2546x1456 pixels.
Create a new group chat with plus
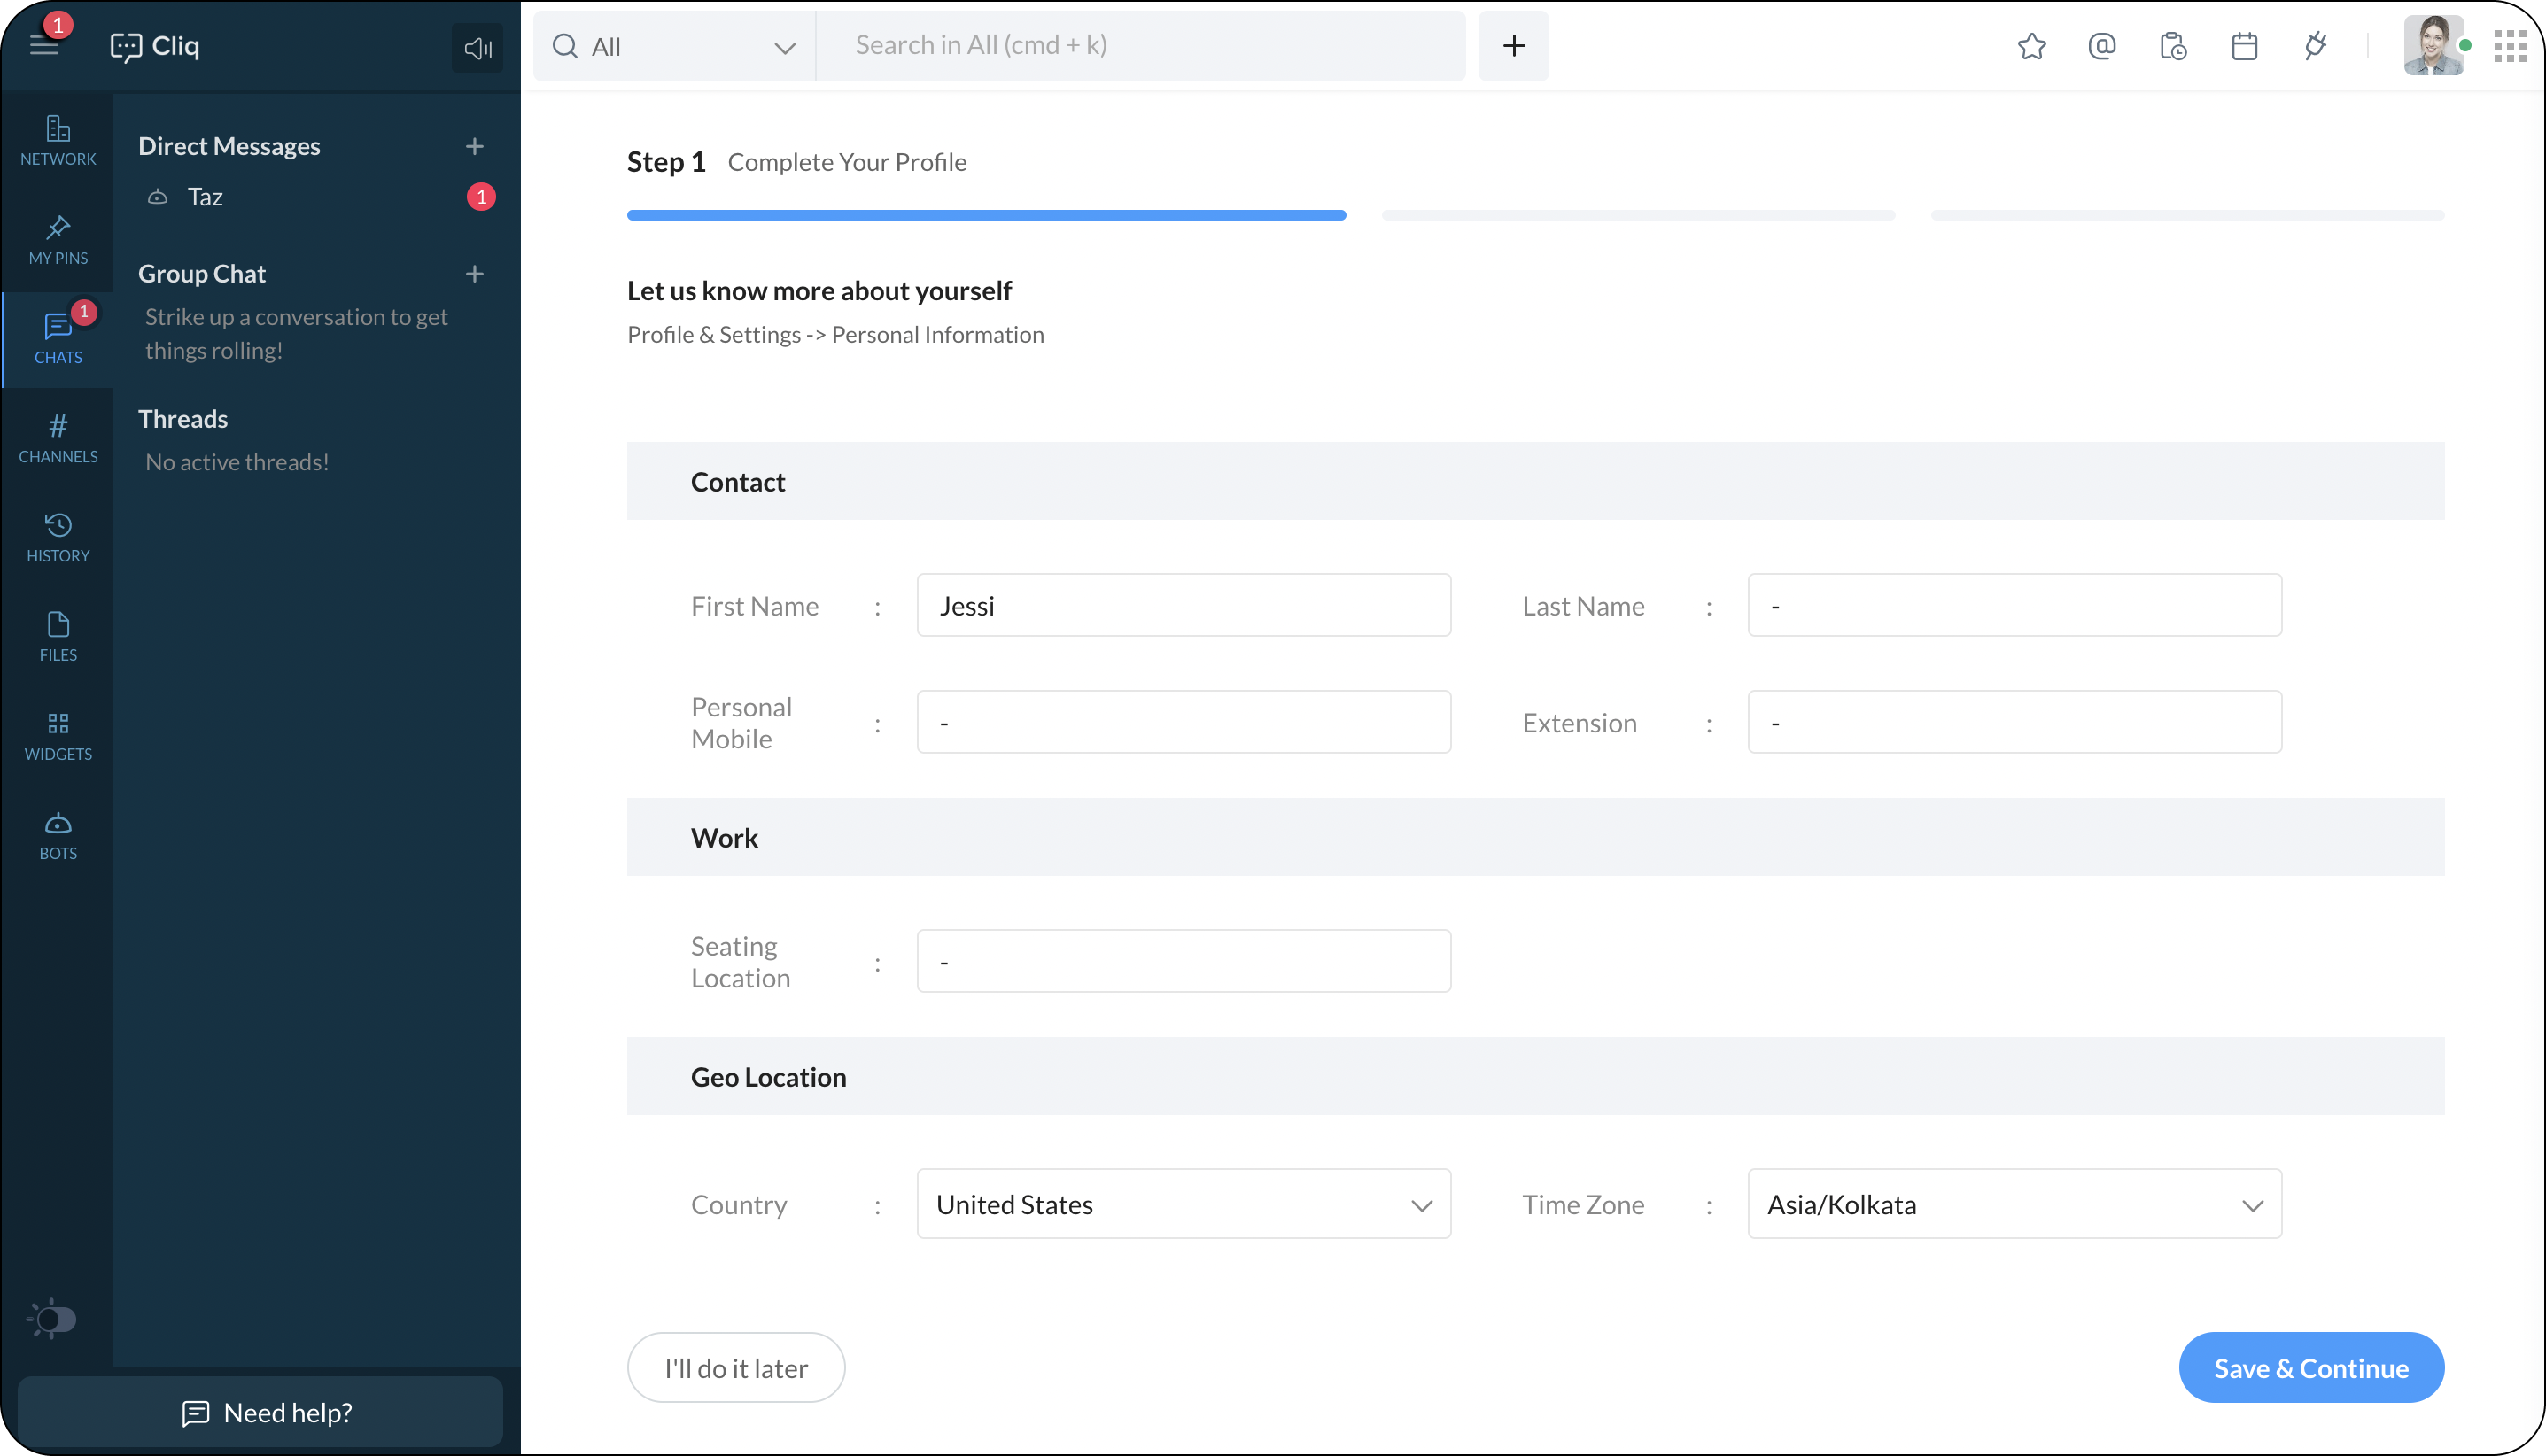(x=475, y=273)
